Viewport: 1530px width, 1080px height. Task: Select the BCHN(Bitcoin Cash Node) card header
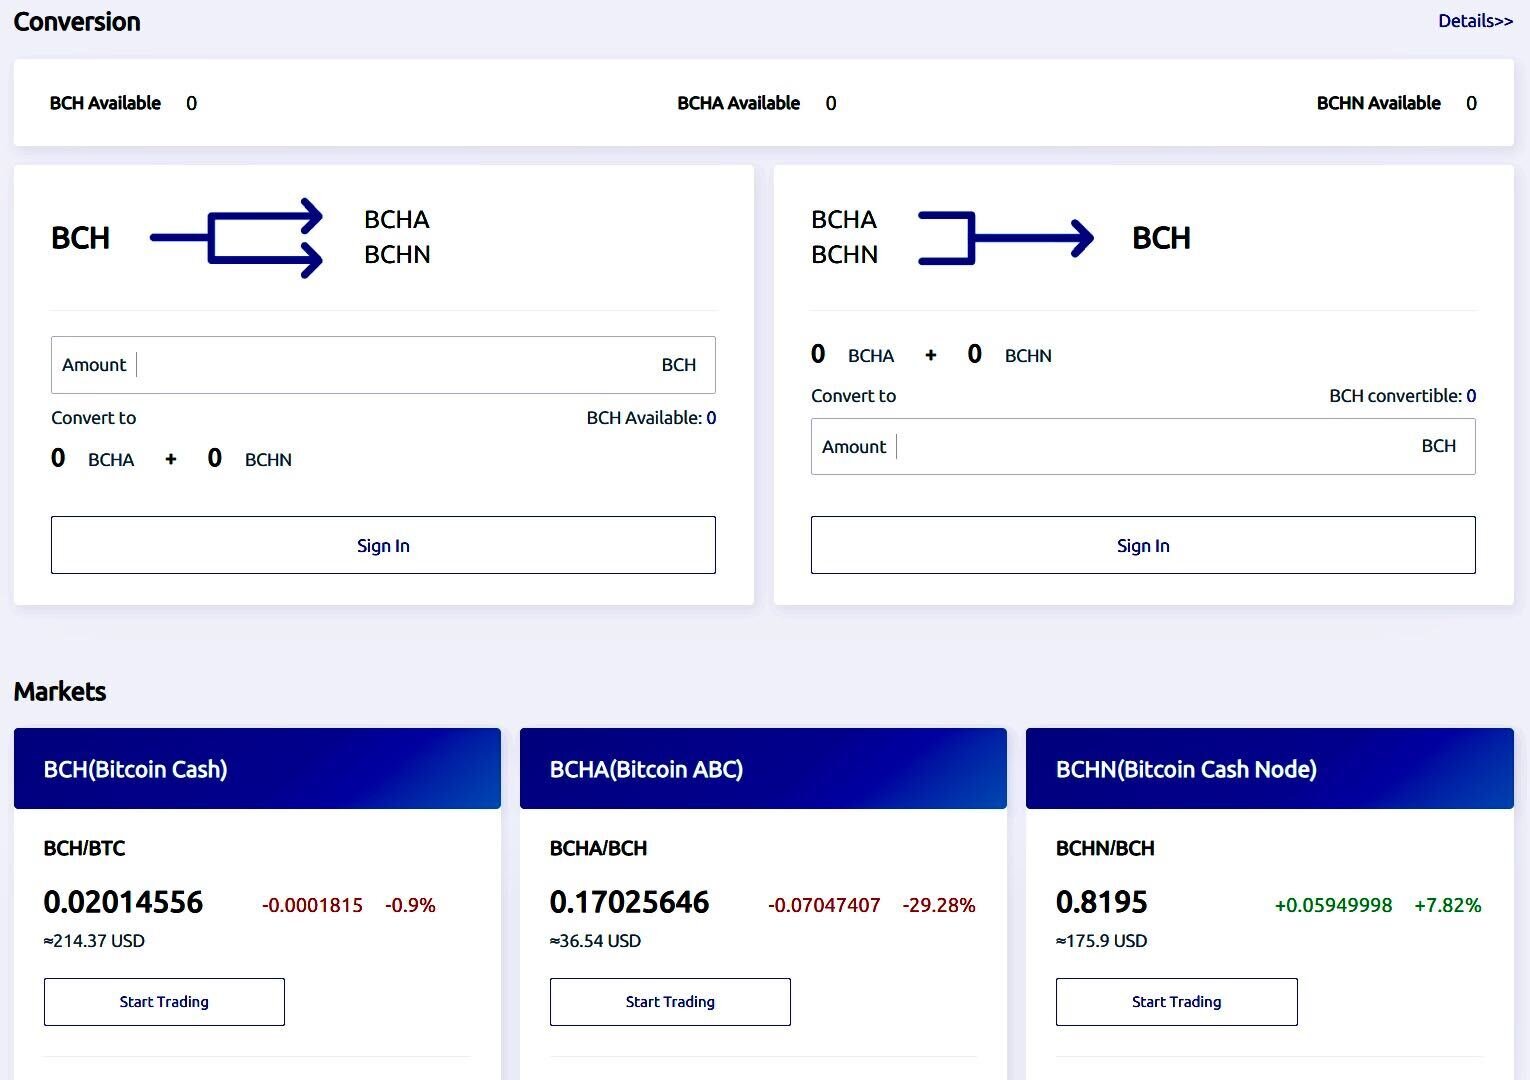[x=1270, y=769]
